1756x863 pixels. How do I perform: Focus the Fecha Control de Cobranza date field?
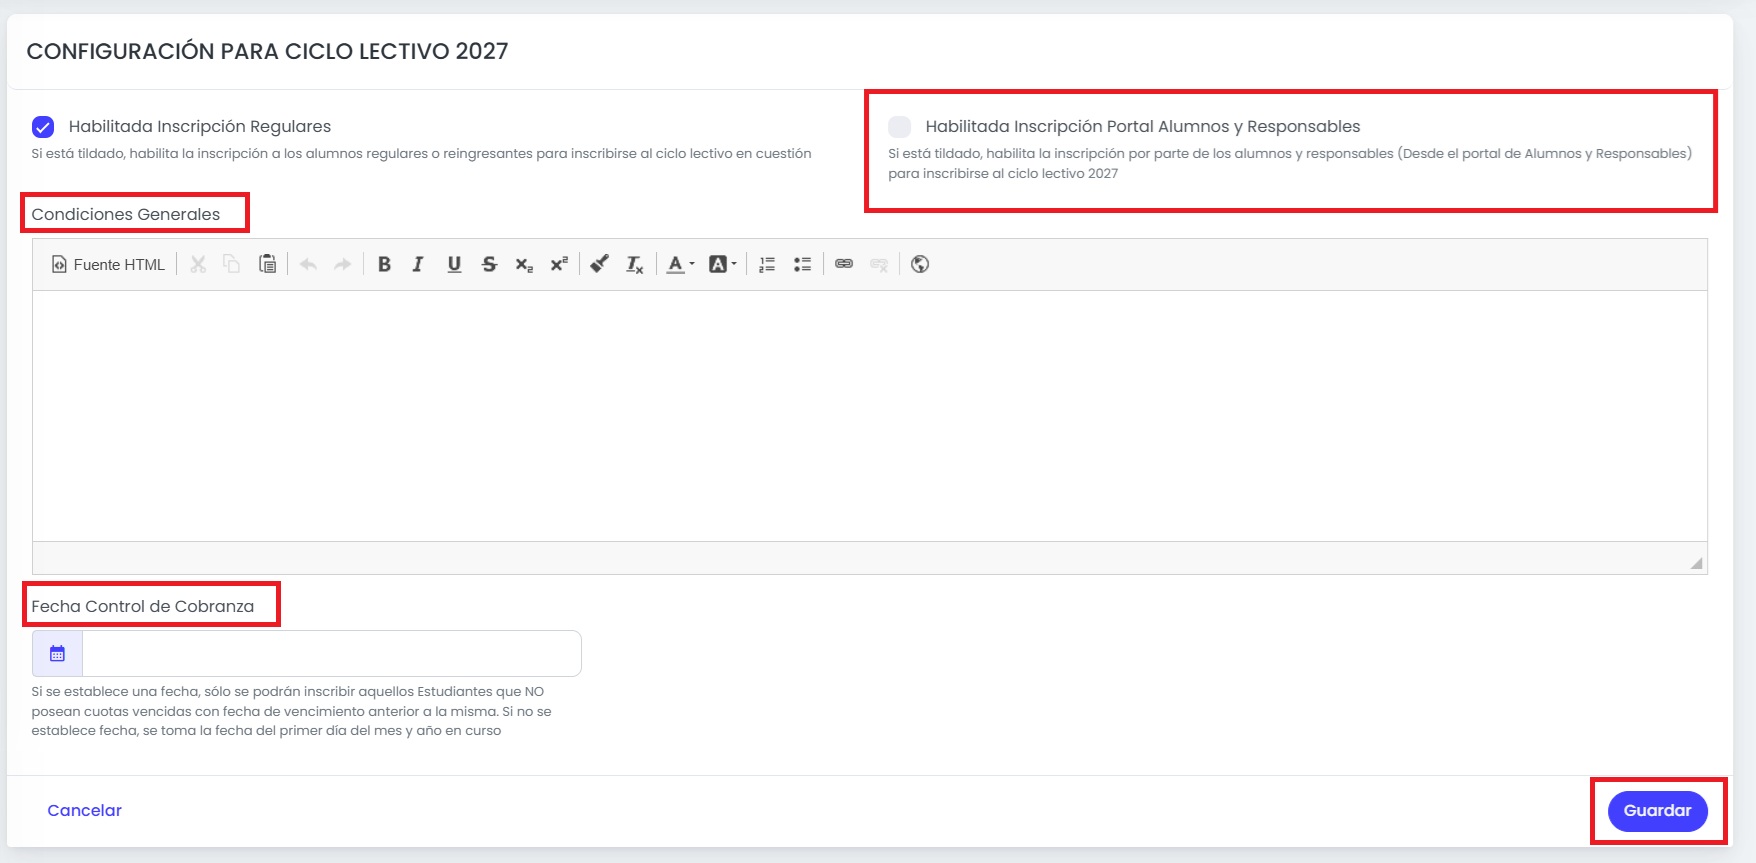[331, 654]
